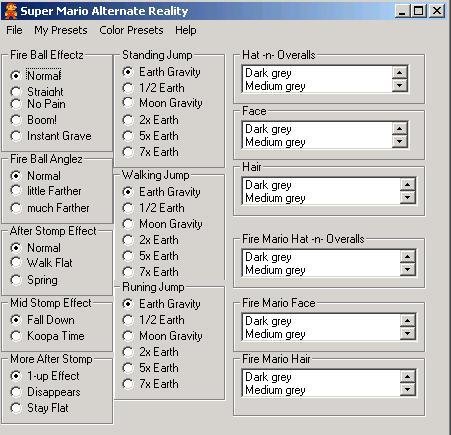Maximize the Super Mario Alternate Reality window
Viewport: 451px width, 435px height.
(x=418, y=11)
